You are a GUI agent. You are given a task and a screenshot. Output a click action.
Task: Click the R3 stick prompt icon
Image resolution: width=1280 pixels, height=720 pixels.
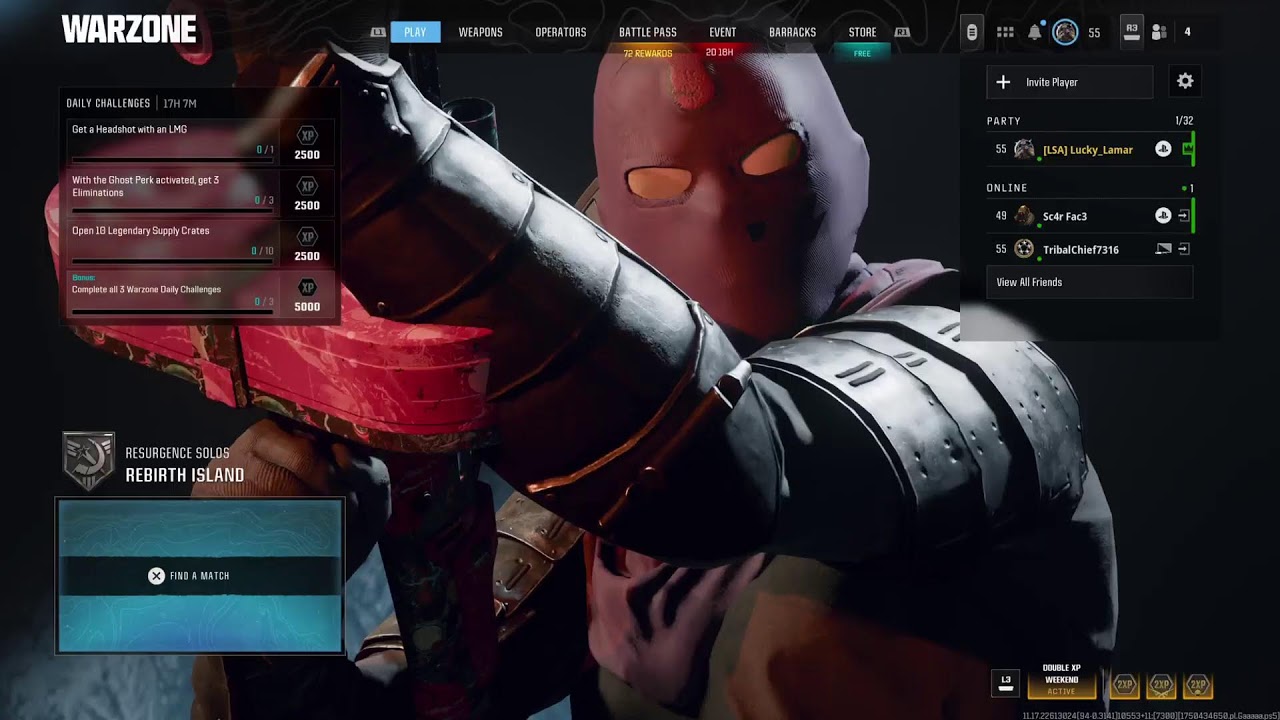point(1131,30)
